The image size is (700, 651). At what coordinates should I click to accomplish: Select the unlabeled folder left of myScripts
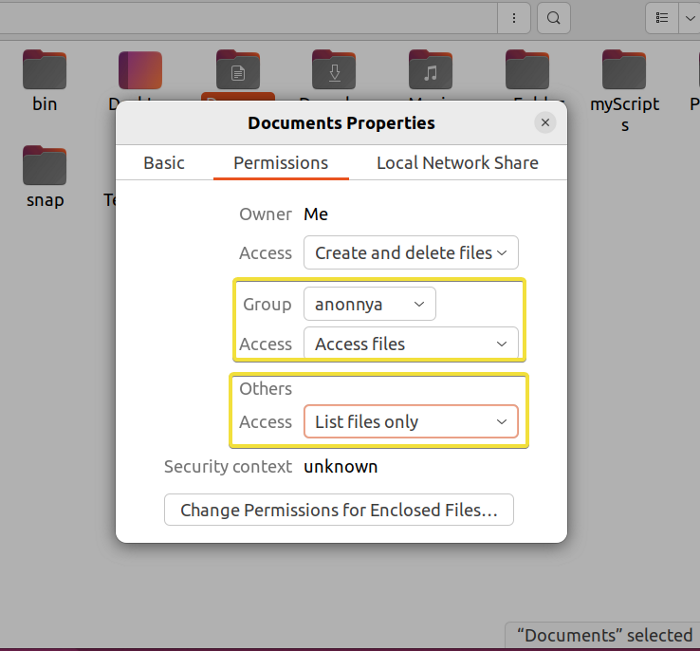[x=527, y=70]
